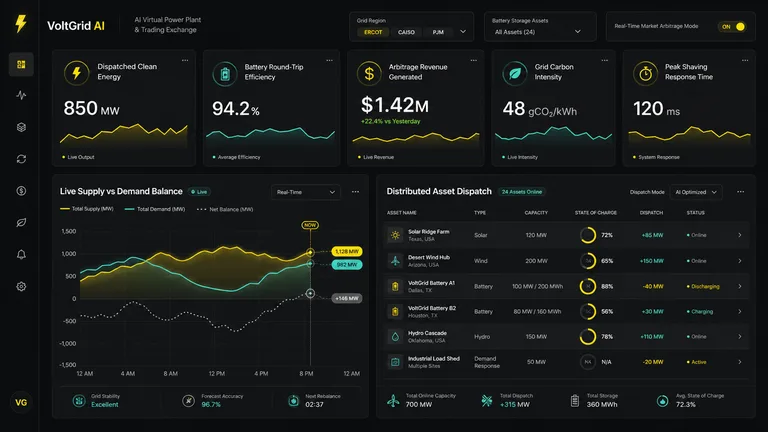The width and height of the screenshot is (768, 432).
Task: Click the Total Online Capacity turbine icon
Action: pyautogui.click(x=393, y=401)
